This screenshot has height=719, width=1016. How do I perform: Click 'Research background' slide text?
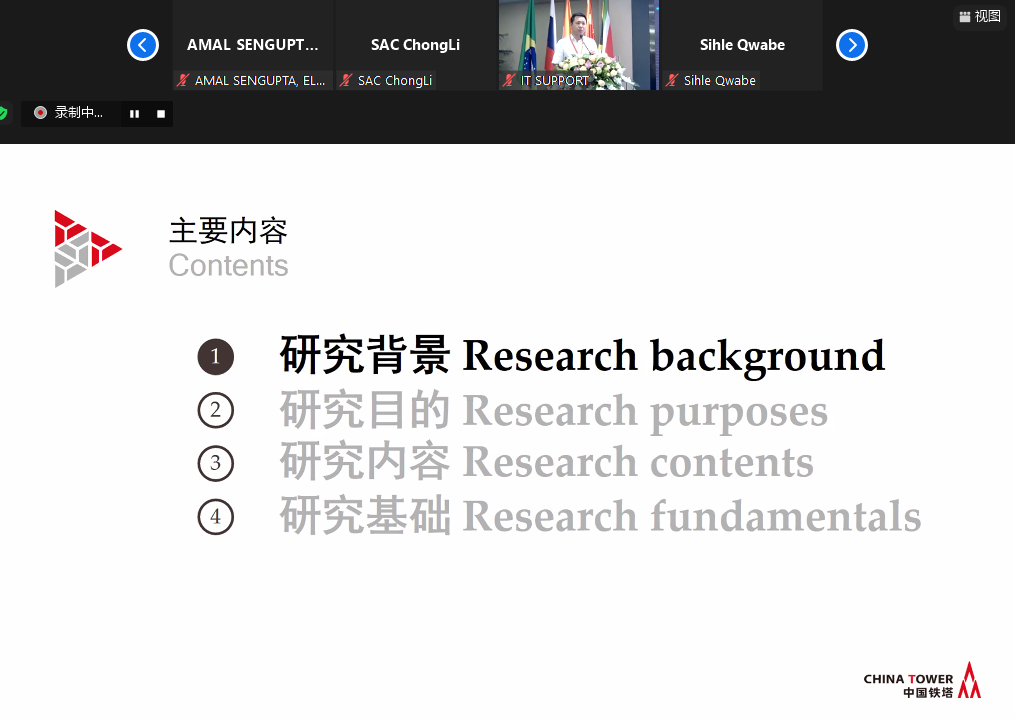point(673,356)
